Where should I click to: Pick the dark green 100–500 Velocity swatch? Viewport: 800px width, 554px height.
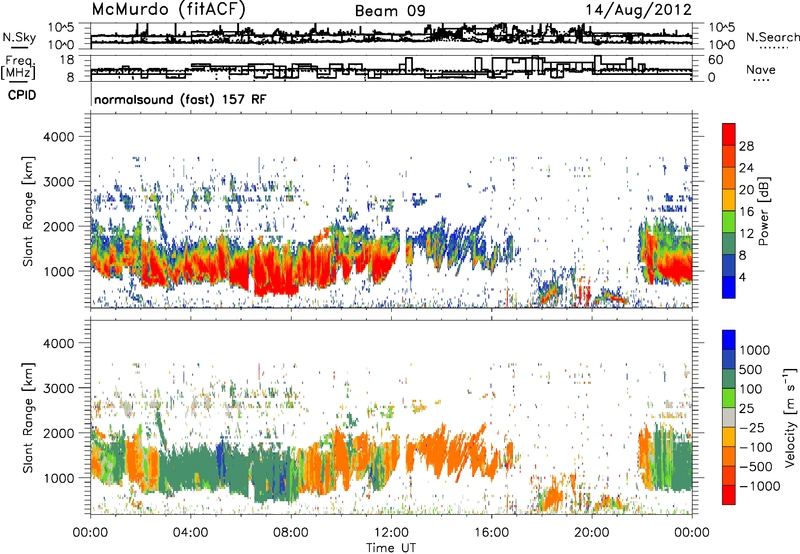pos(729,379)
